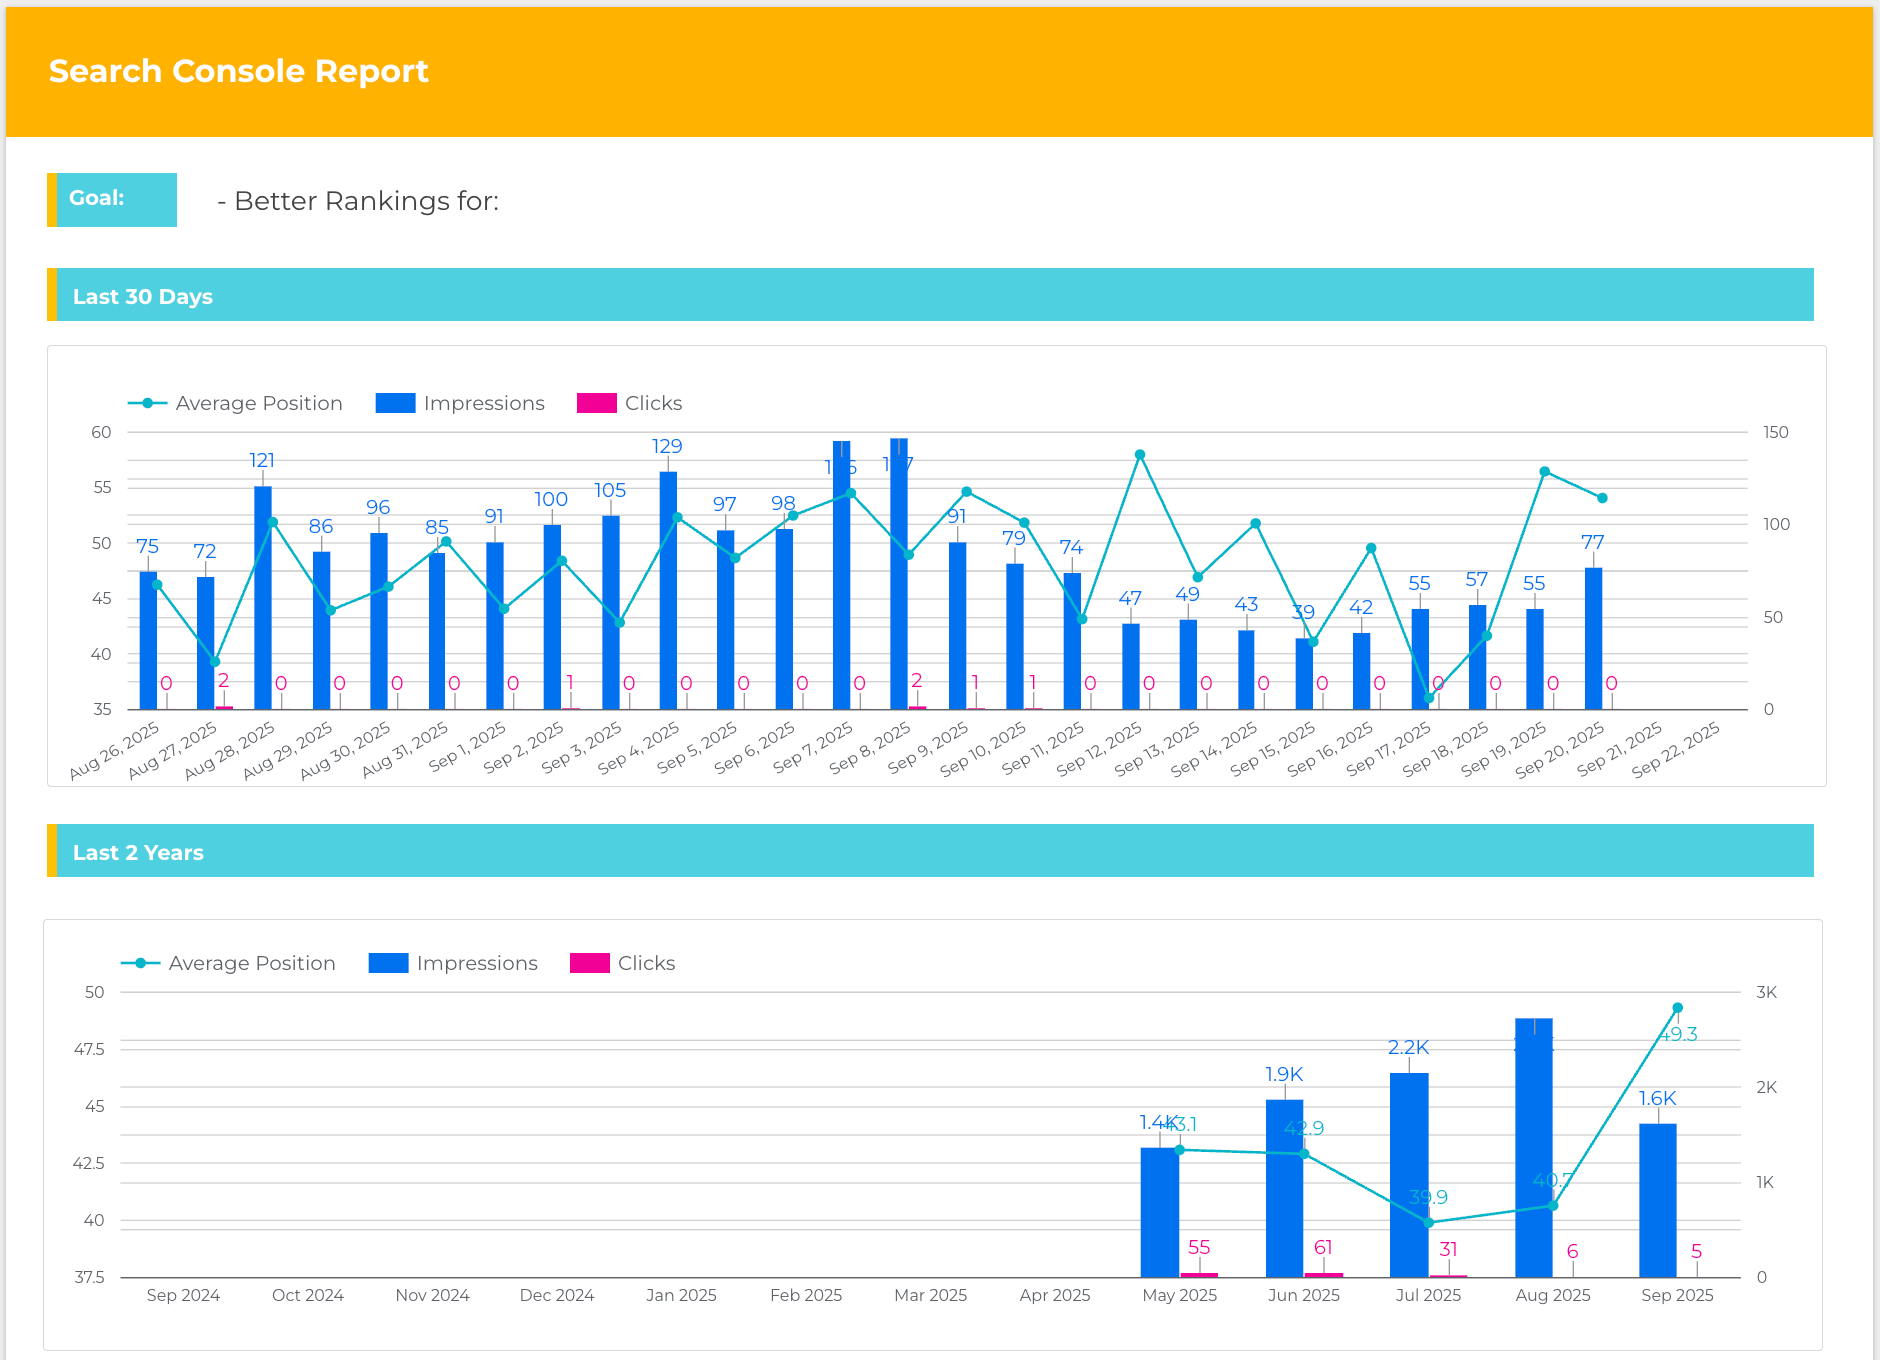Click pink Clicks swatch in Last 2 Years legend
The image size is (1880, 1360).
pos(590,963)
